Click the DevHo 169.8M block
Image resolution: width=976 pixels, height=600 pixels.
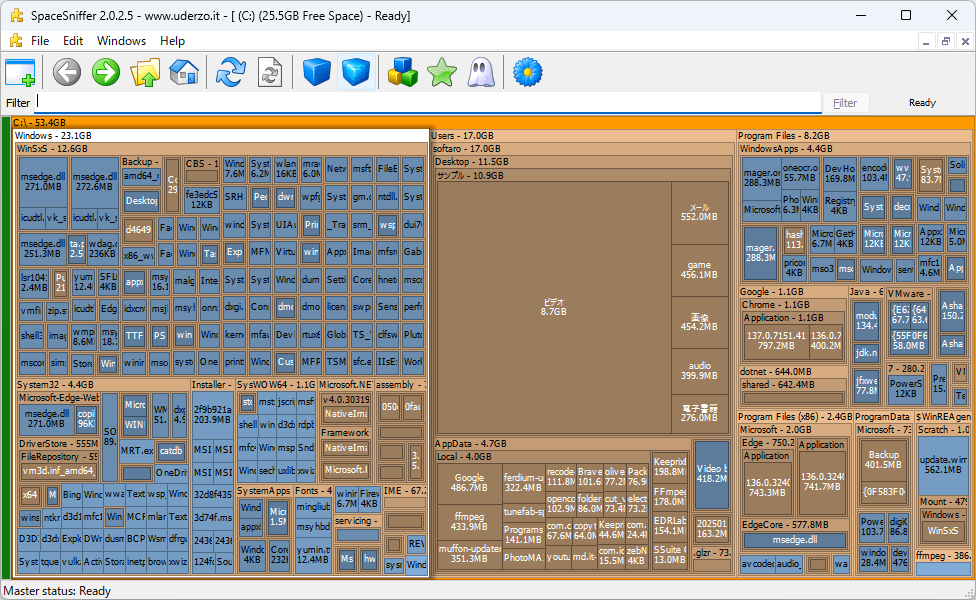840,174
